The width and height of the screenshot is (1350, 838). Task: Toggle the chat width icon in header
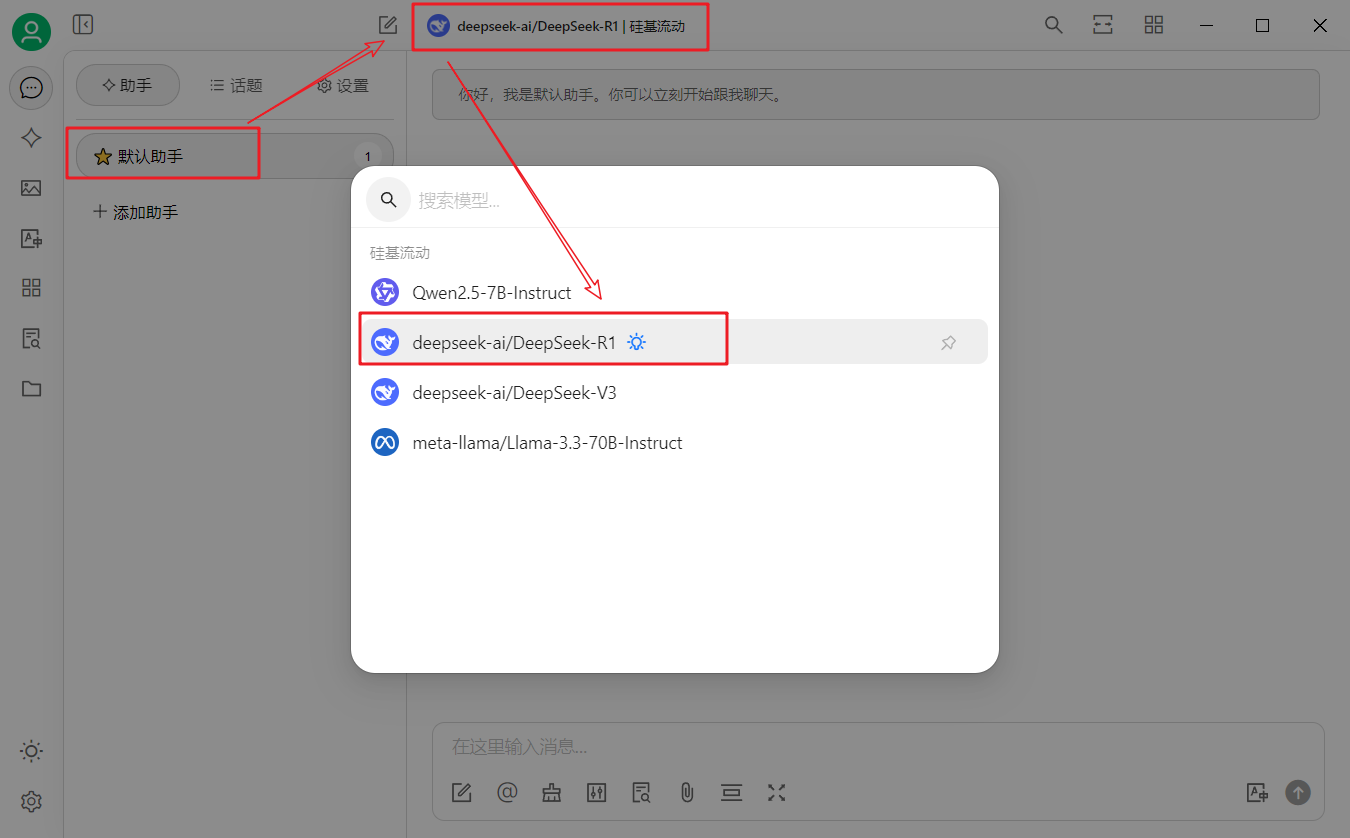tap(1103, 25)
